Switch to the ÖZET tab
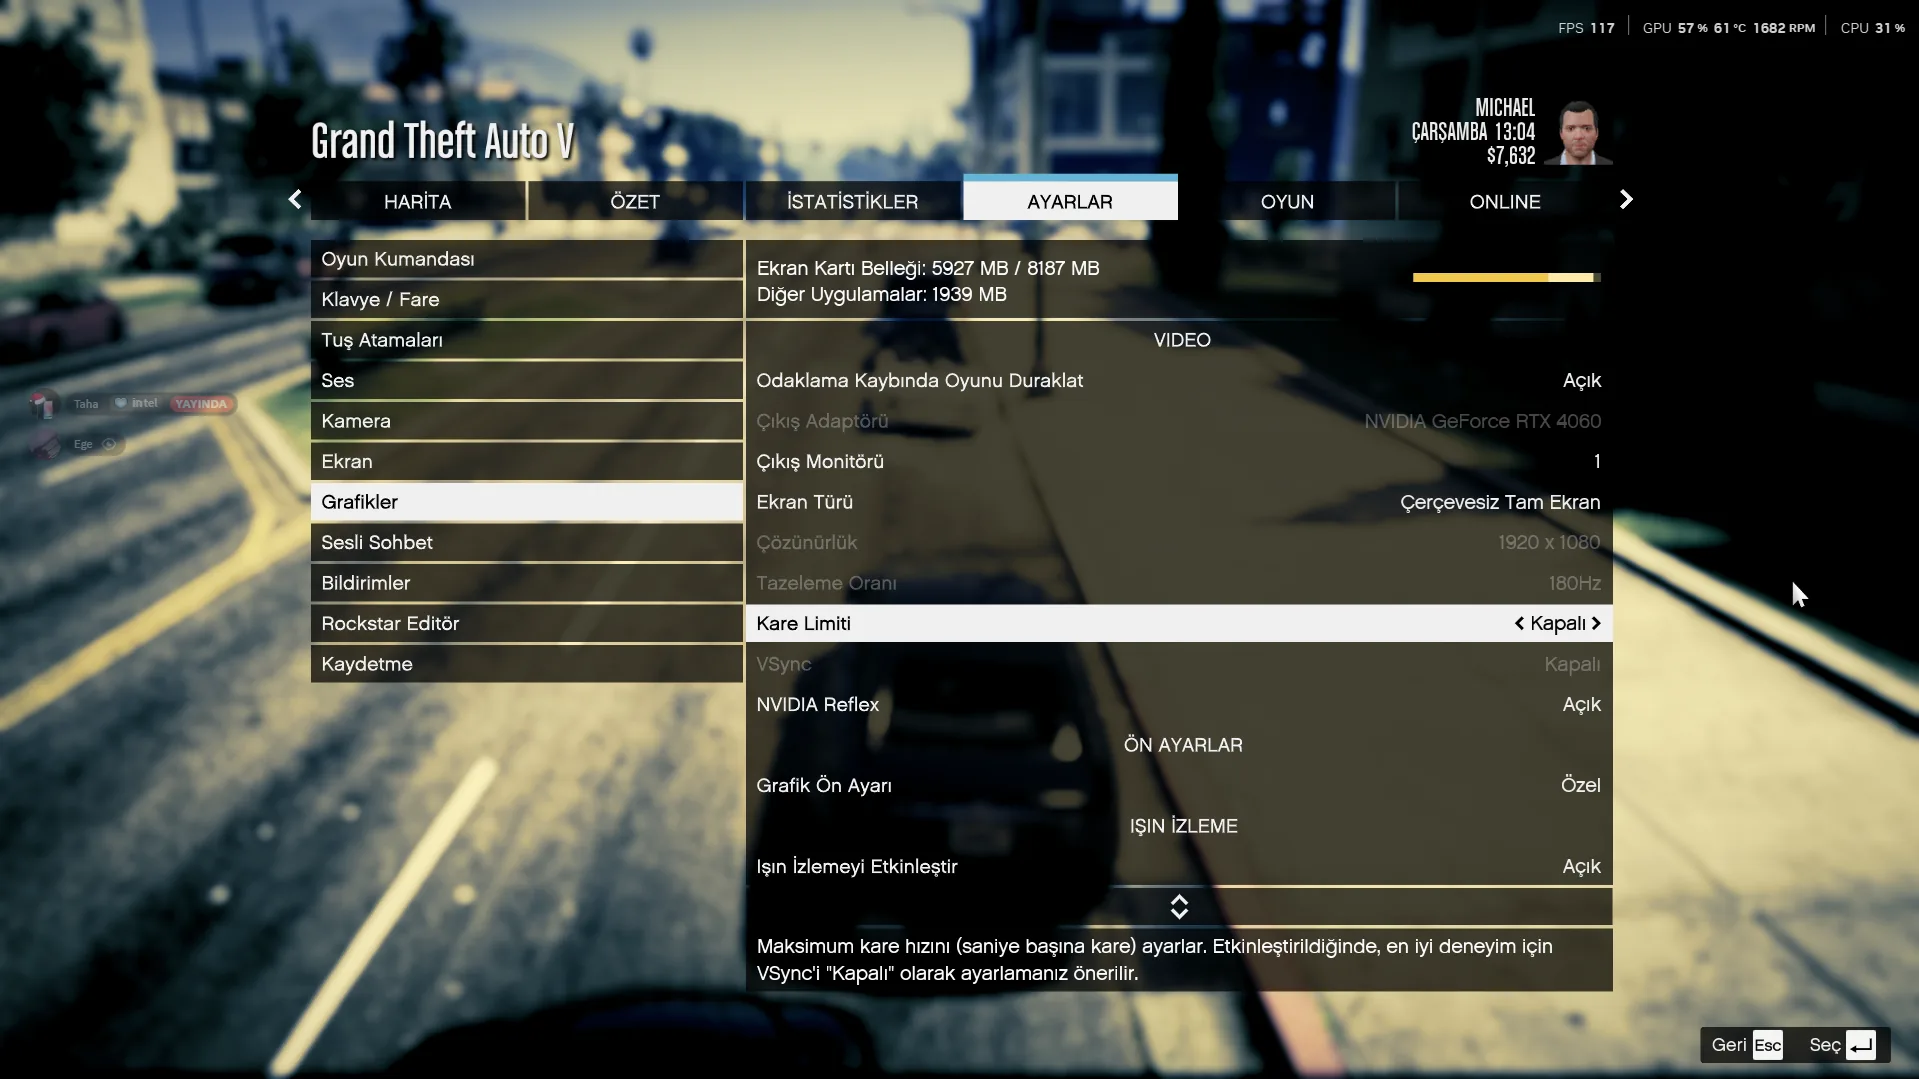This screenshot has height=1079, width=1919. coord(635,201)
